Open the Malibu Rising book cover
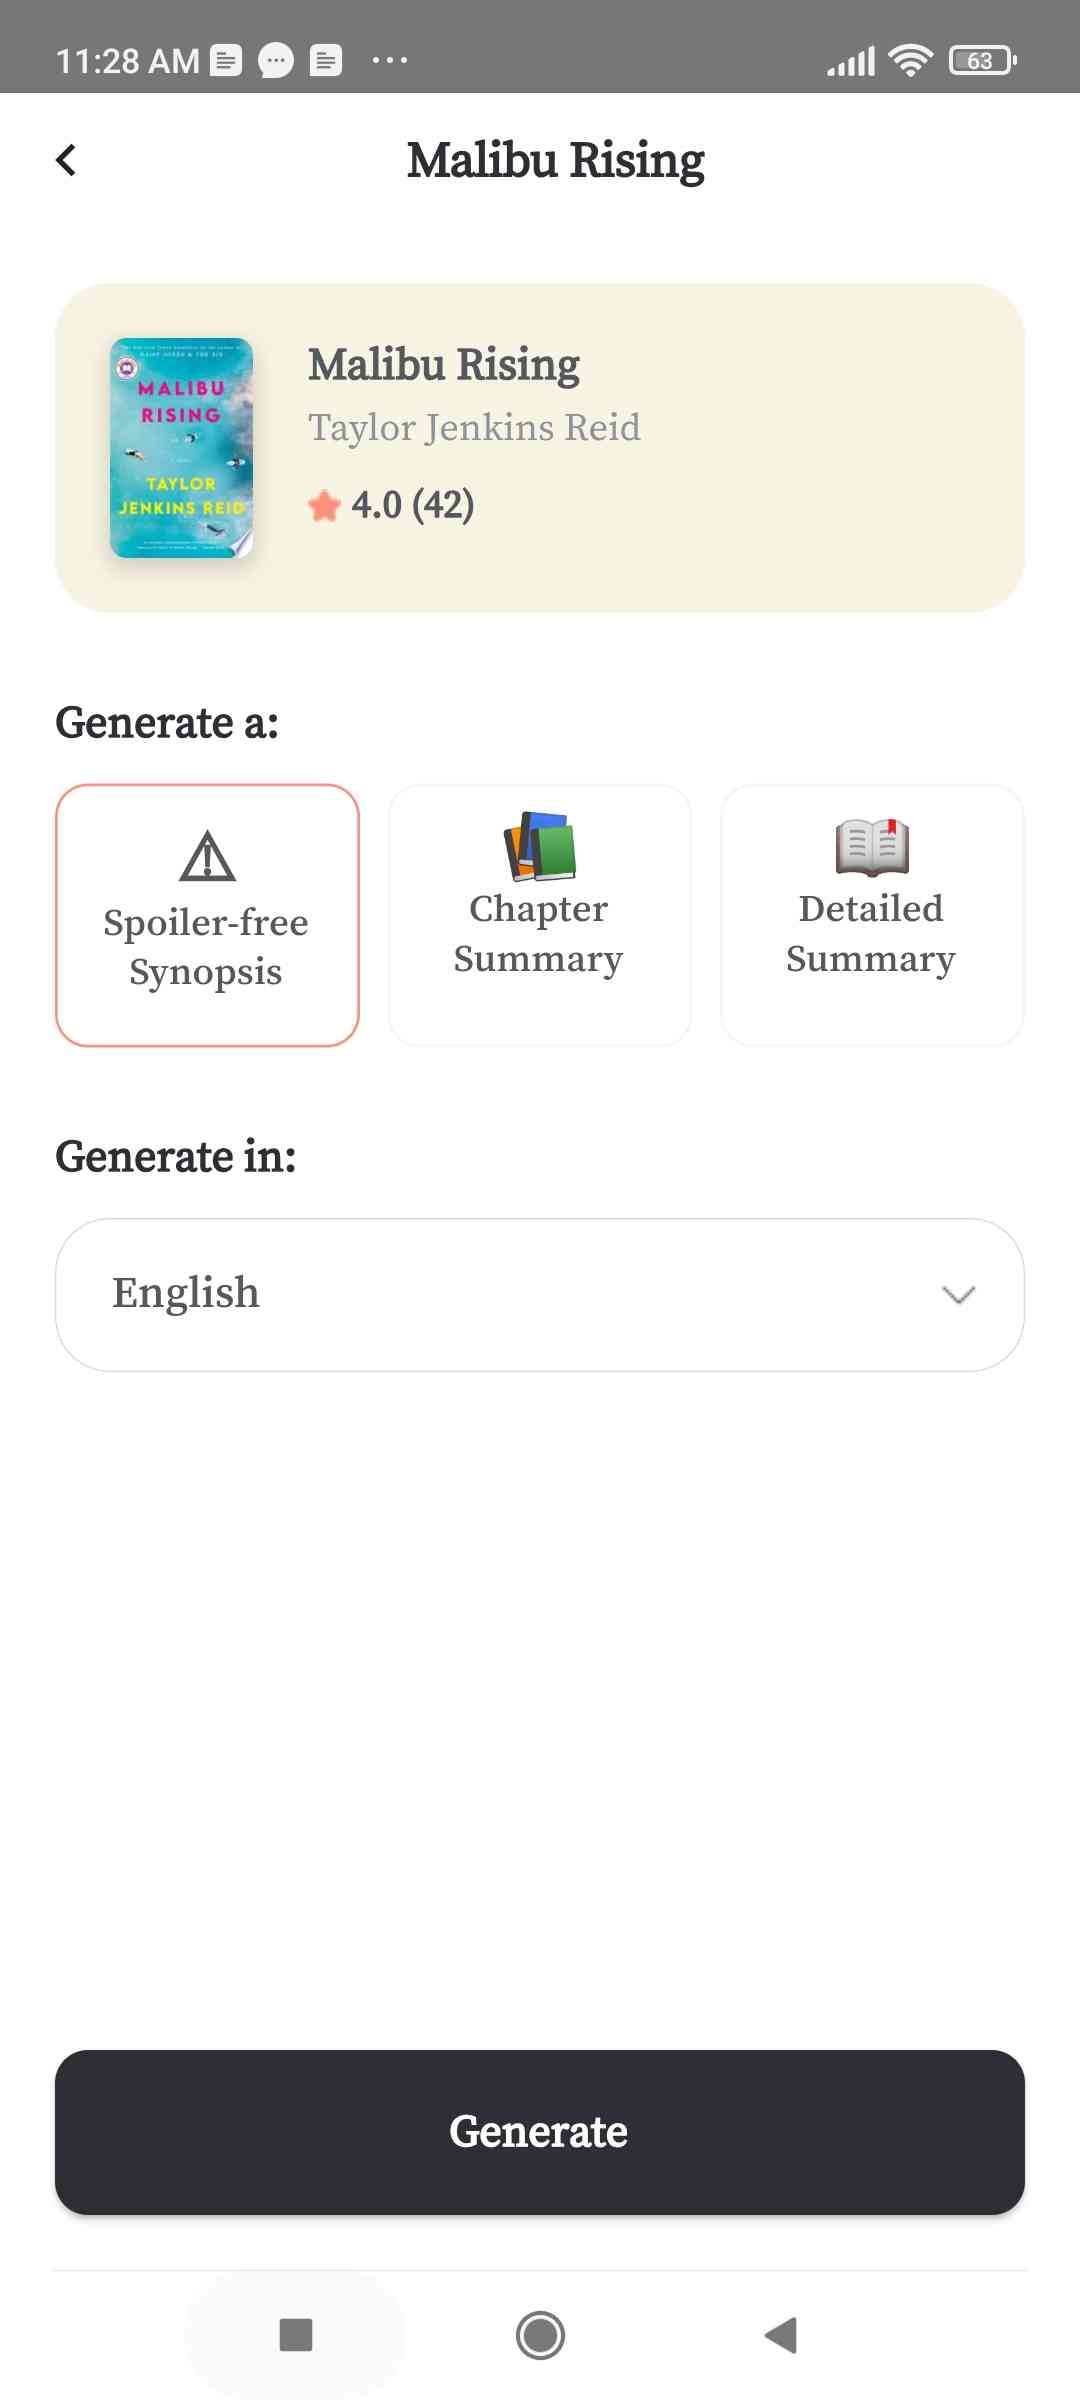This screenshot has height=2400, width=1080. click(181, 448)
